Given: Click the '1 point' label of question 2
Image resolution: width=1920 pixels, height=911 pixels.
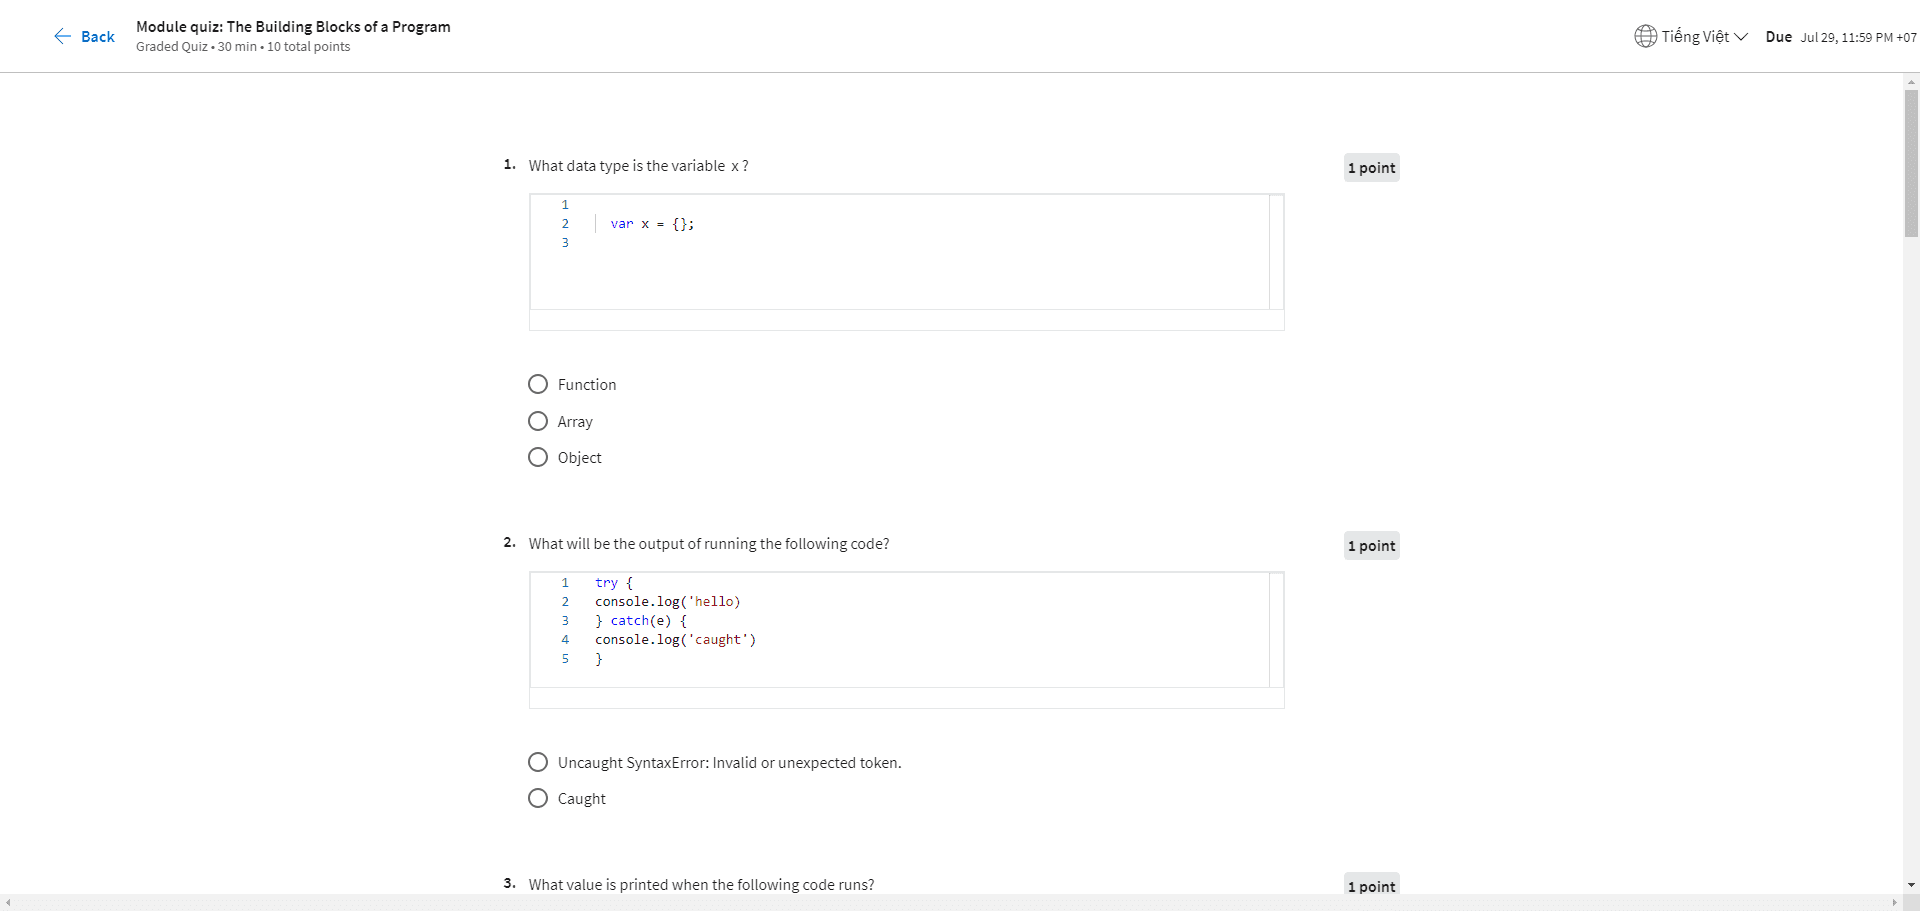Looking at the screenshot, I should 1371,546.
